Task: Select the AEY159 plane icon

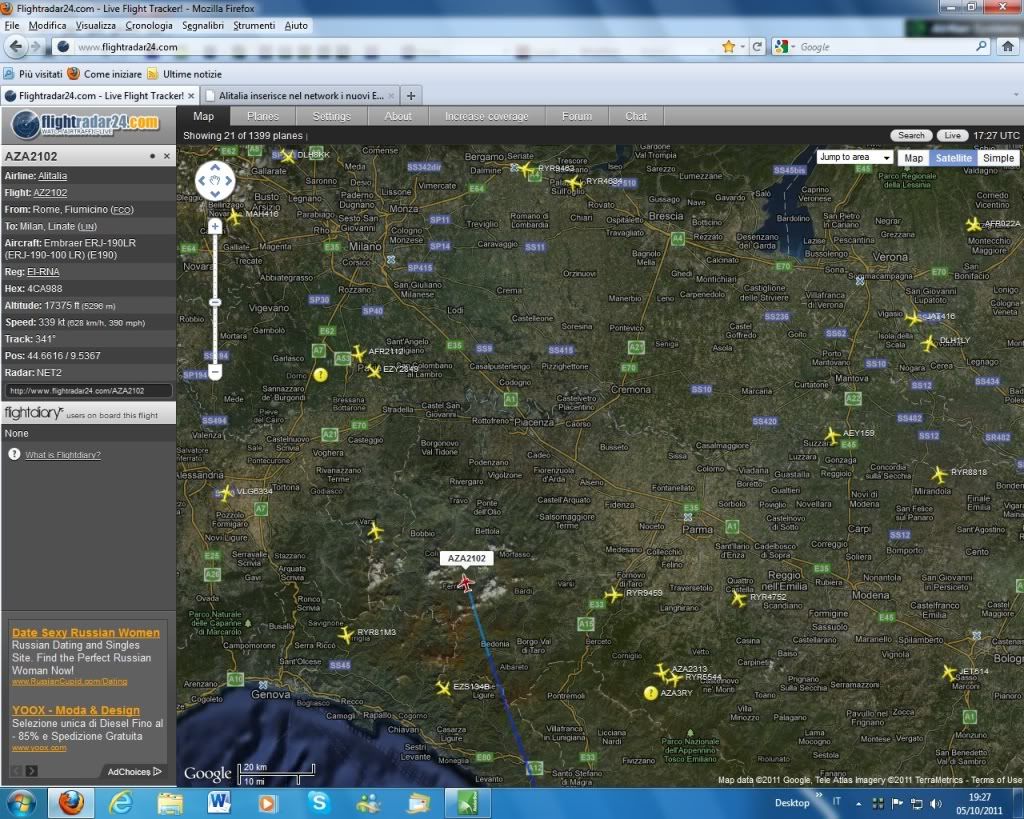Action: point(831,435)
